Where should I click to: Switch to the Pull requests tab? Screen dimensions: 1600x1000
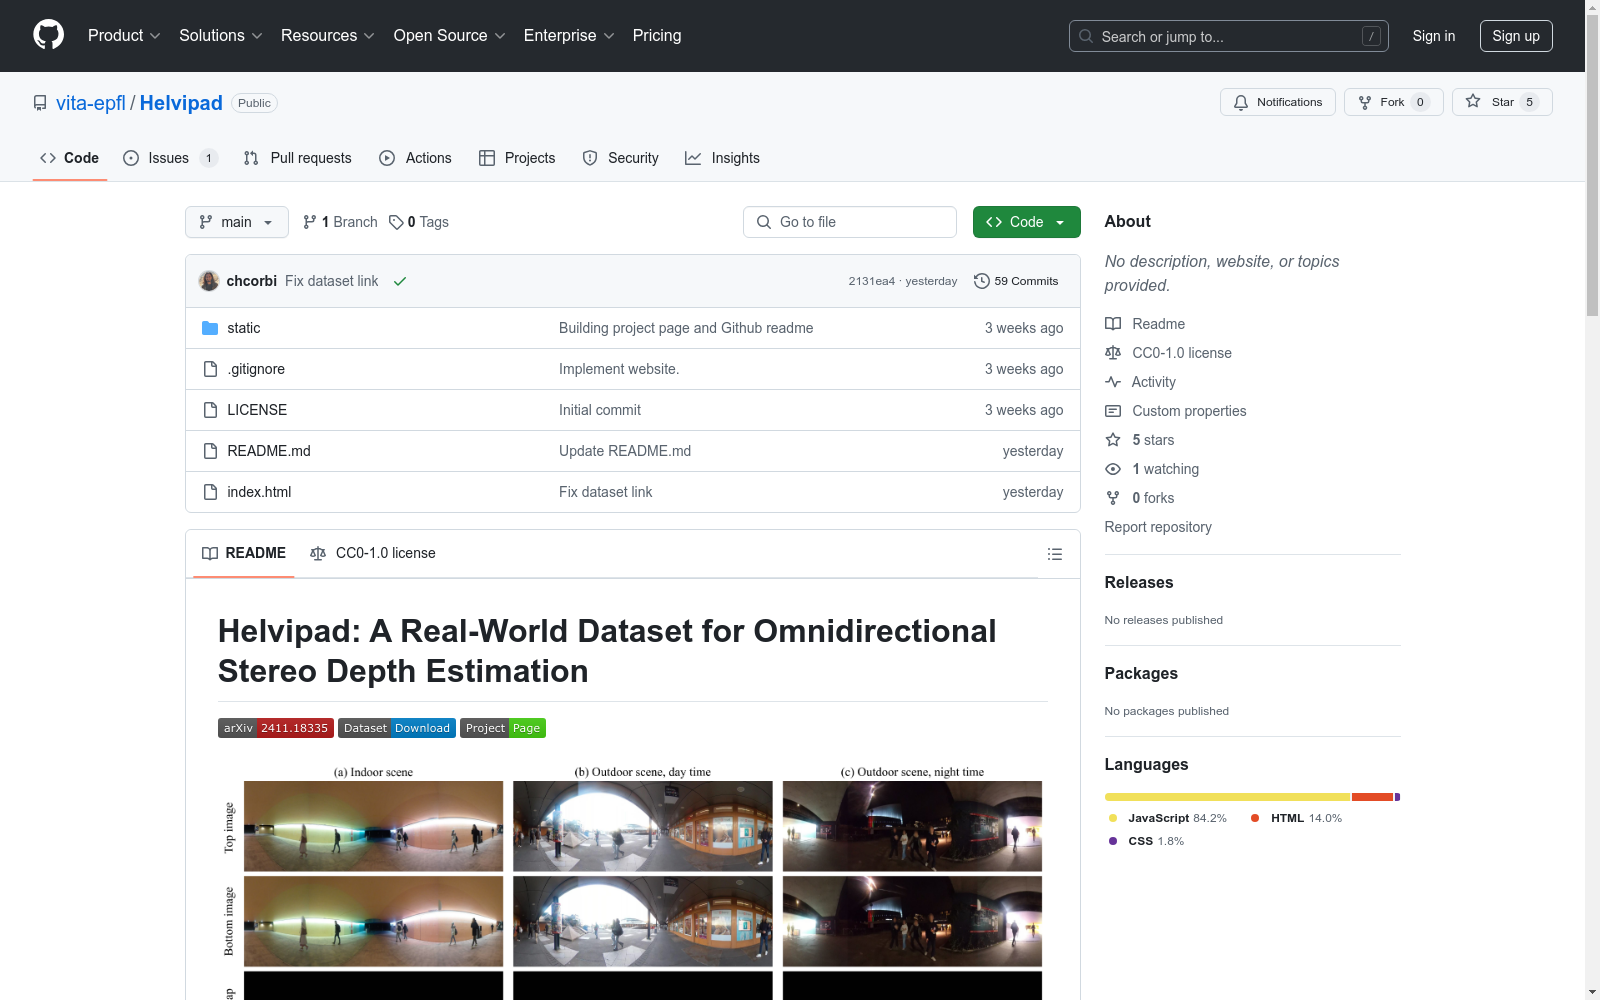pyautogui.click(x=298, y=158)
